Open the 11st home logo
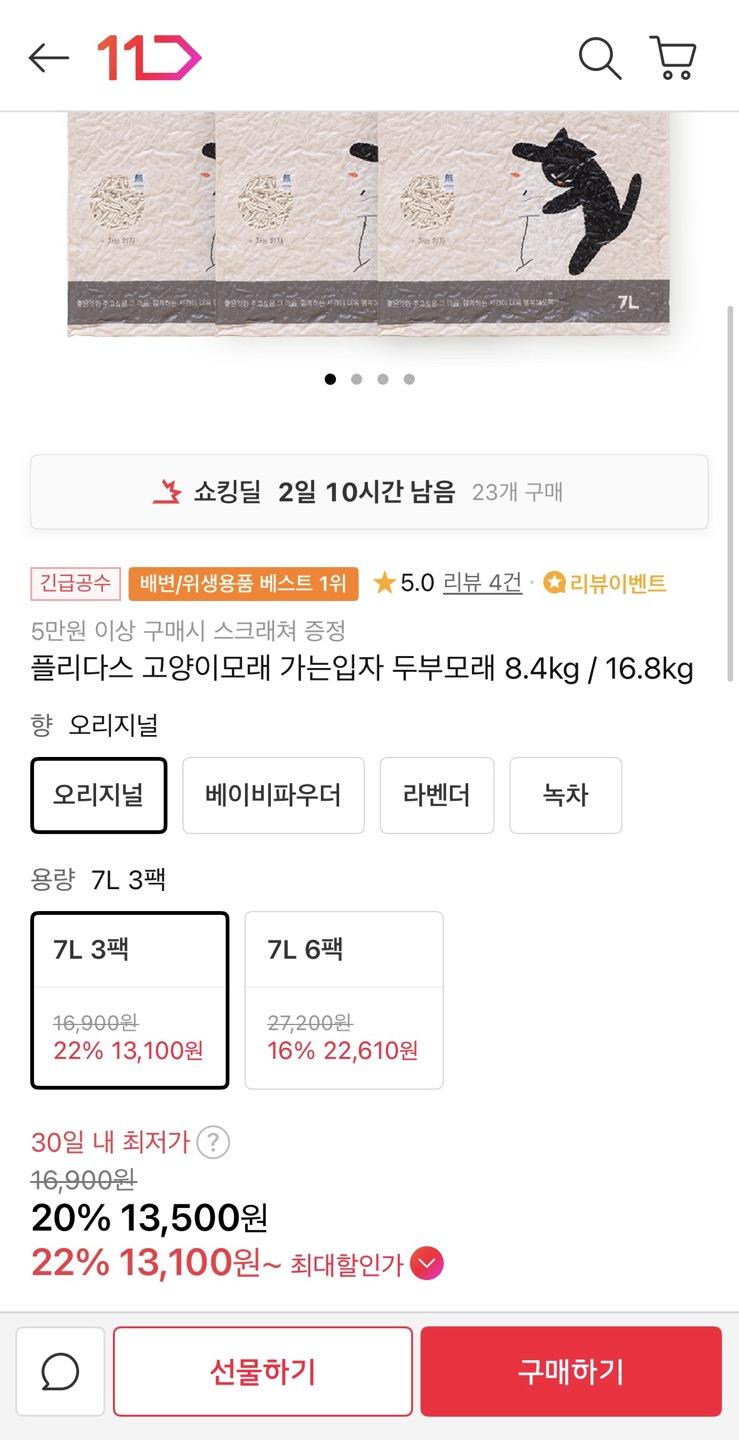This screenshot has width=739, height=1440. coord(149,59)
